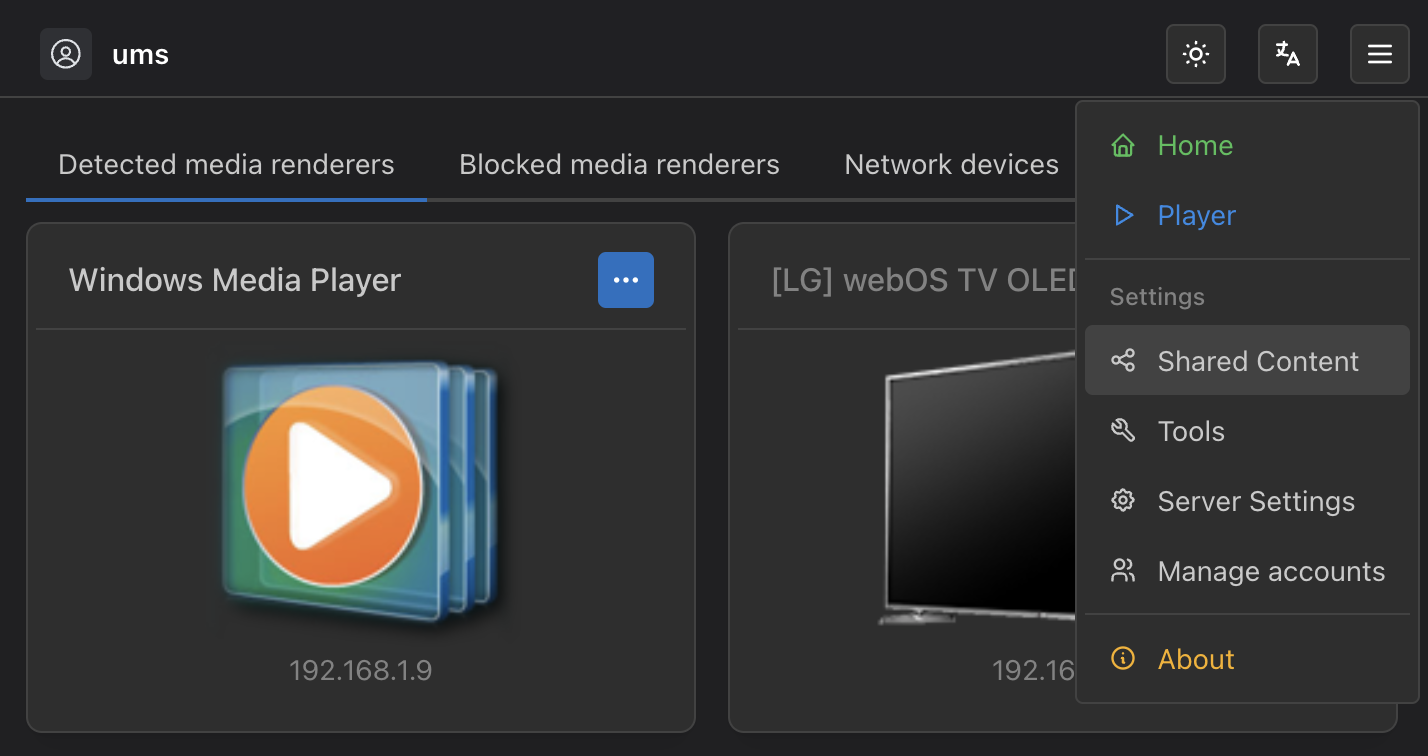Click the Server Settings gear icon
This screenshot has height=756, width=1428.
click(x=1123, y=500)
